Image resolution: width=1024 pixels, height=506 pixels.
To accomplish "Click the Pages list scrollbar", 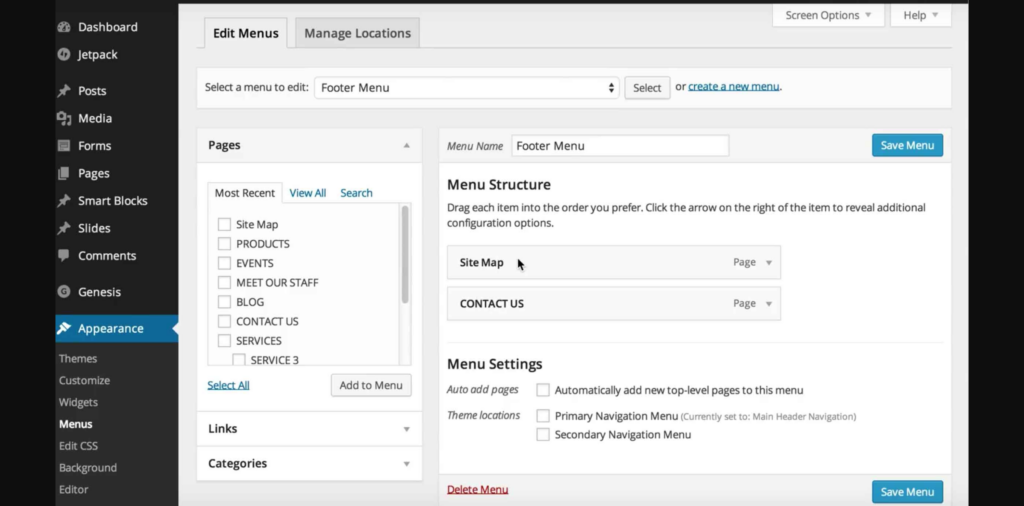I will (x=405, y=254).
